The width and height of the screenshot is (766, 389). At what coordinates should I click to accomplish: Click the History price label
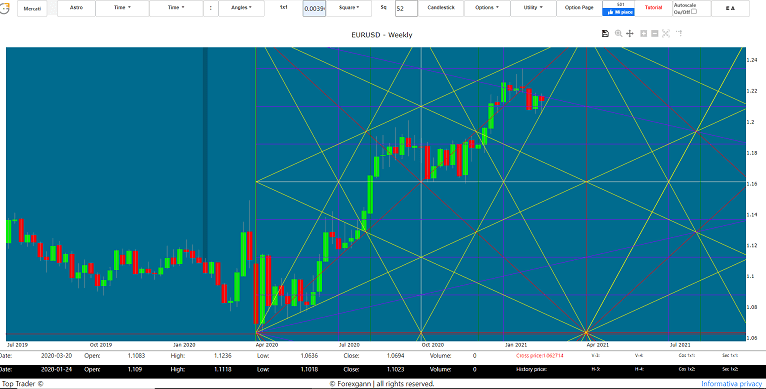click(x=532, y=369)
